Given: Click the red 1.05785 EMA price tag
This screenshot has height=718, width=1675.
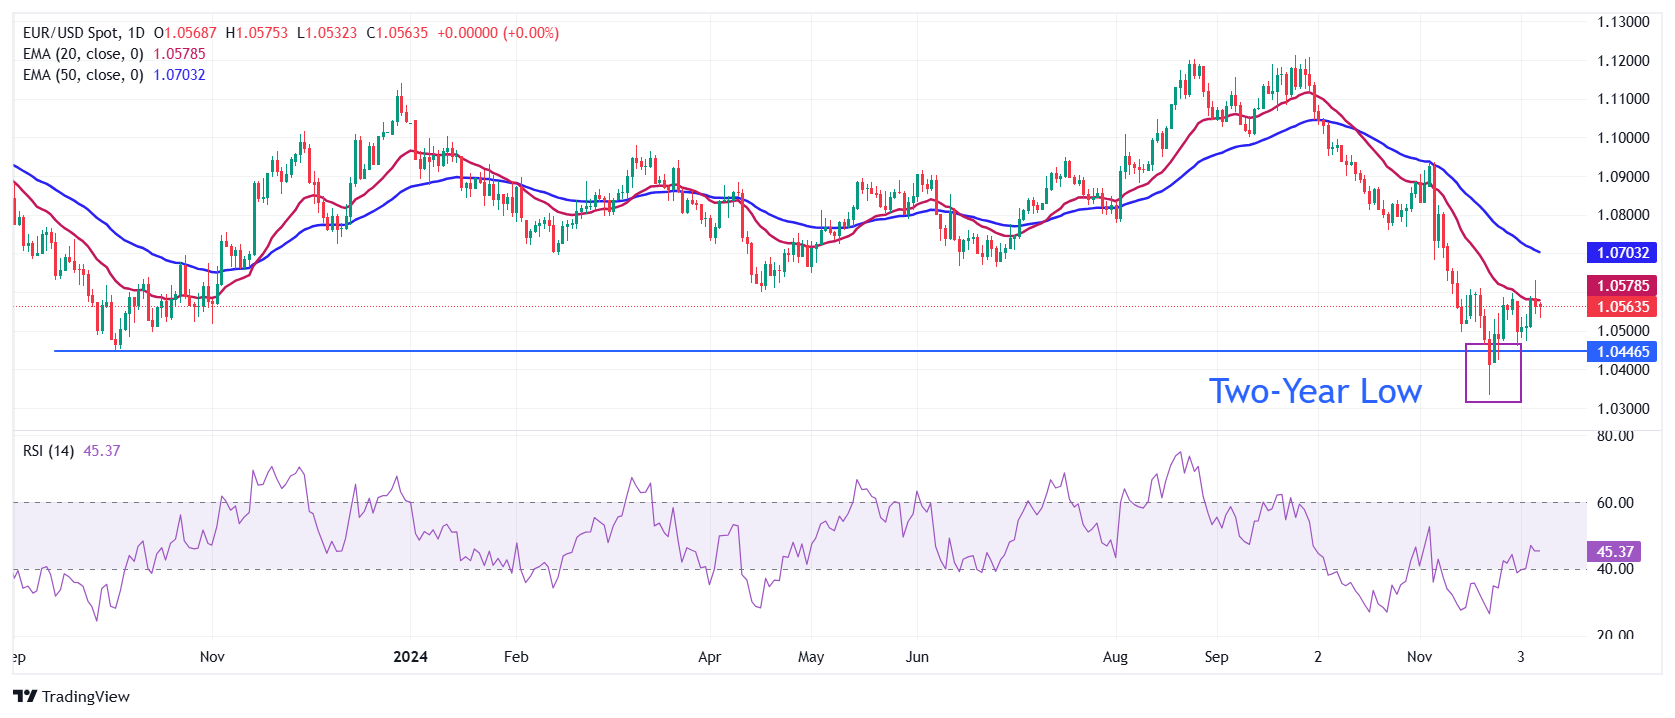Looking at the screenshot, I should point(1621,286).
